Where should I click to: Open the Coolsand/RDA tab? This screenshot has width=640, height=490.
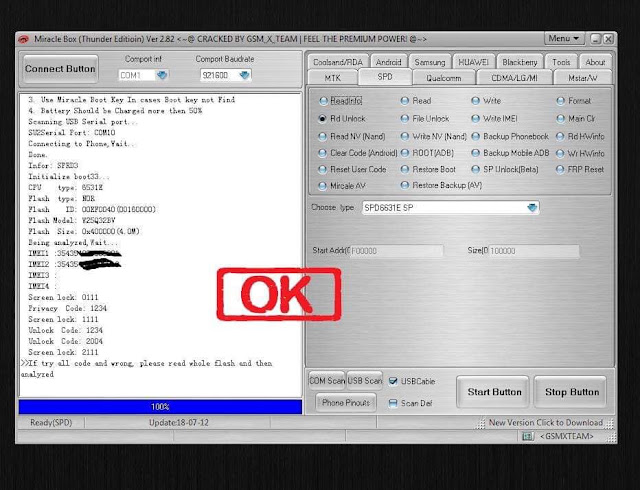[x=338, y=62]
